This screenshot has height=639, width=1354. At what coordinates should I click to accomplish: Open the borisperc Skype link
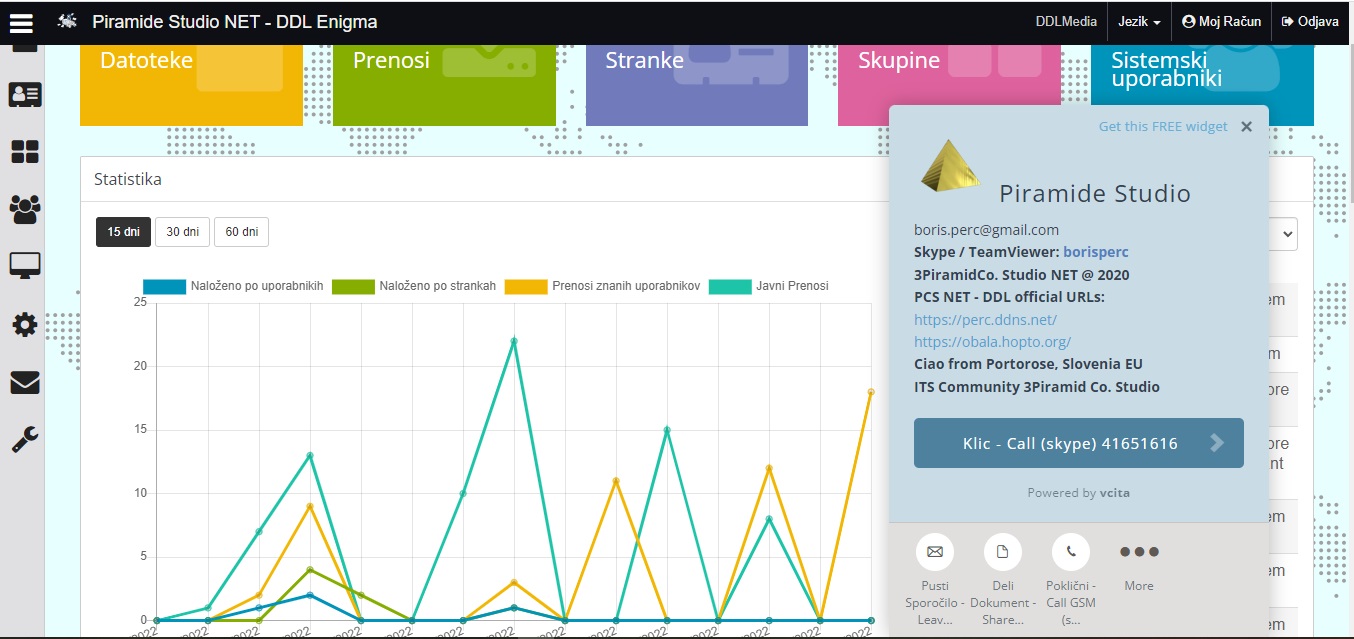click(1096, 252)
